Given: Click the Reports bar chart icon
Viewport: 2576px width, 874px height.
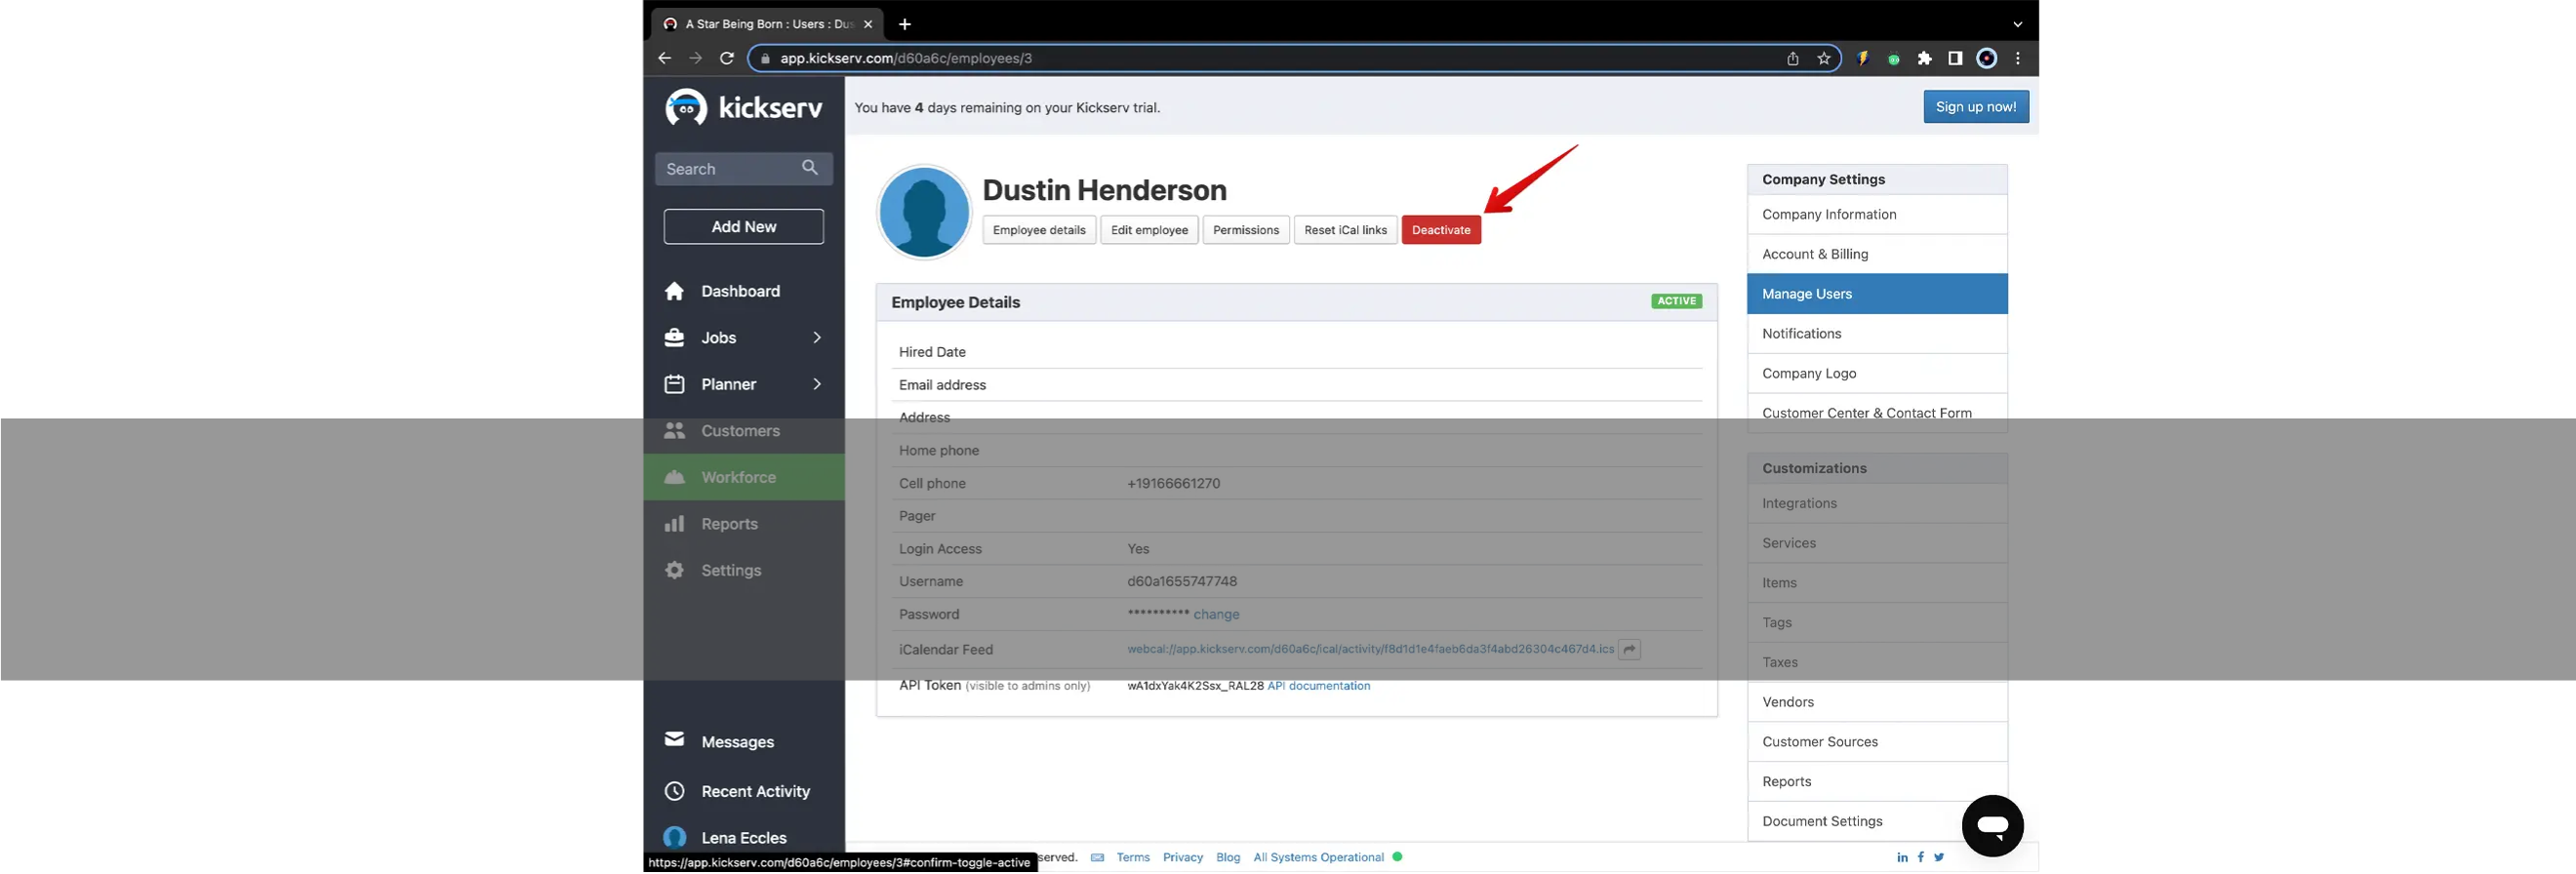Looking at the screenshot, I should [675, 524].
